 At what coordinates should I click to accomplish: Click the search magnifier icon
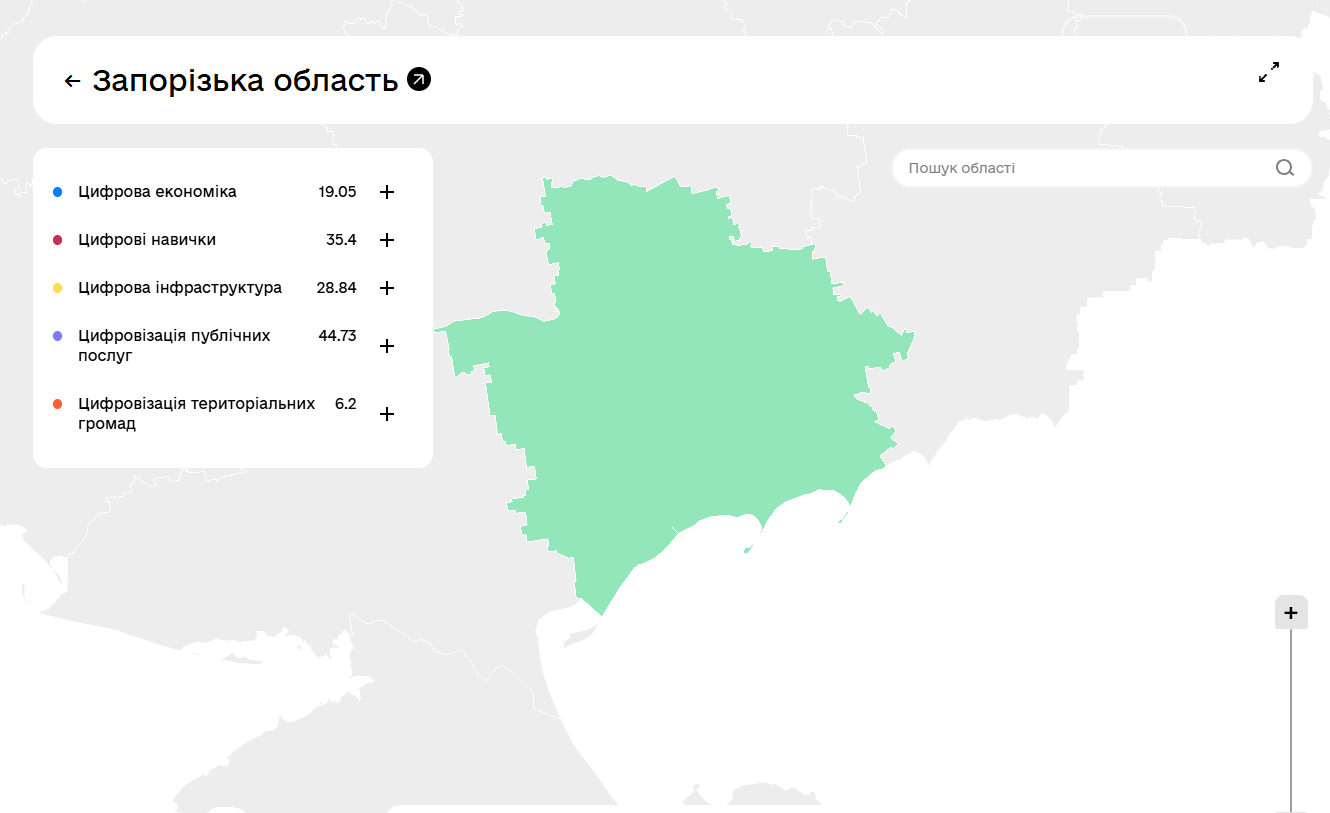click(x=1285, y=168)
